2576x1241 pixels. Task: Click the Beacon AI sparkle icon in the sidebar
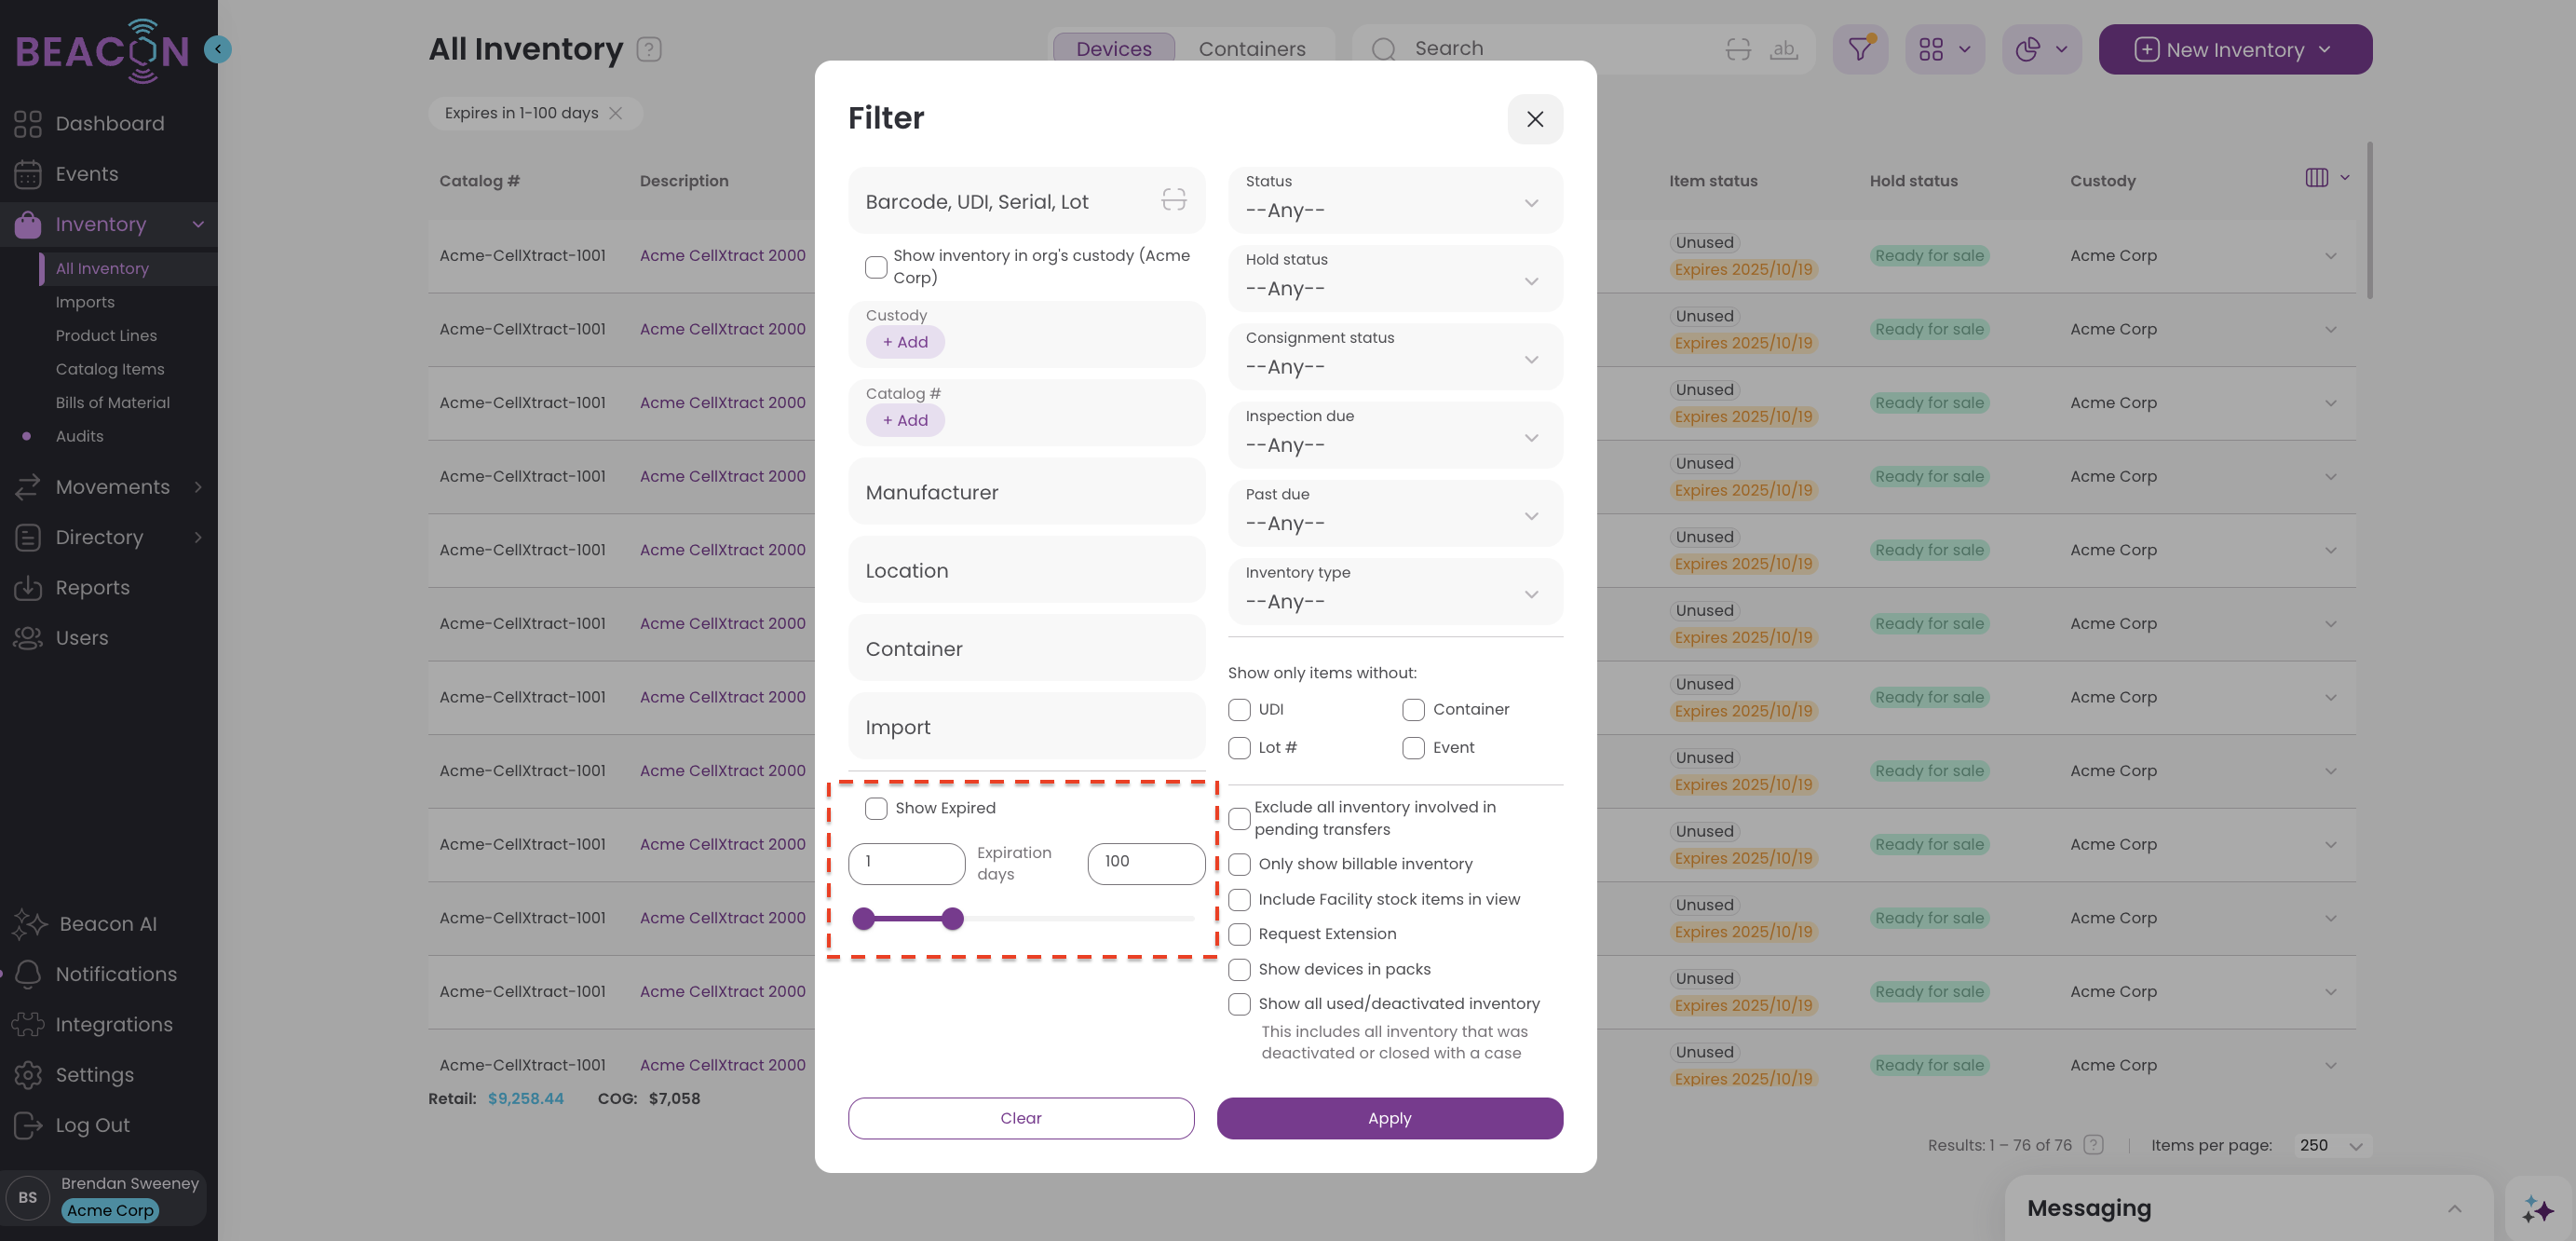[29, 923]
